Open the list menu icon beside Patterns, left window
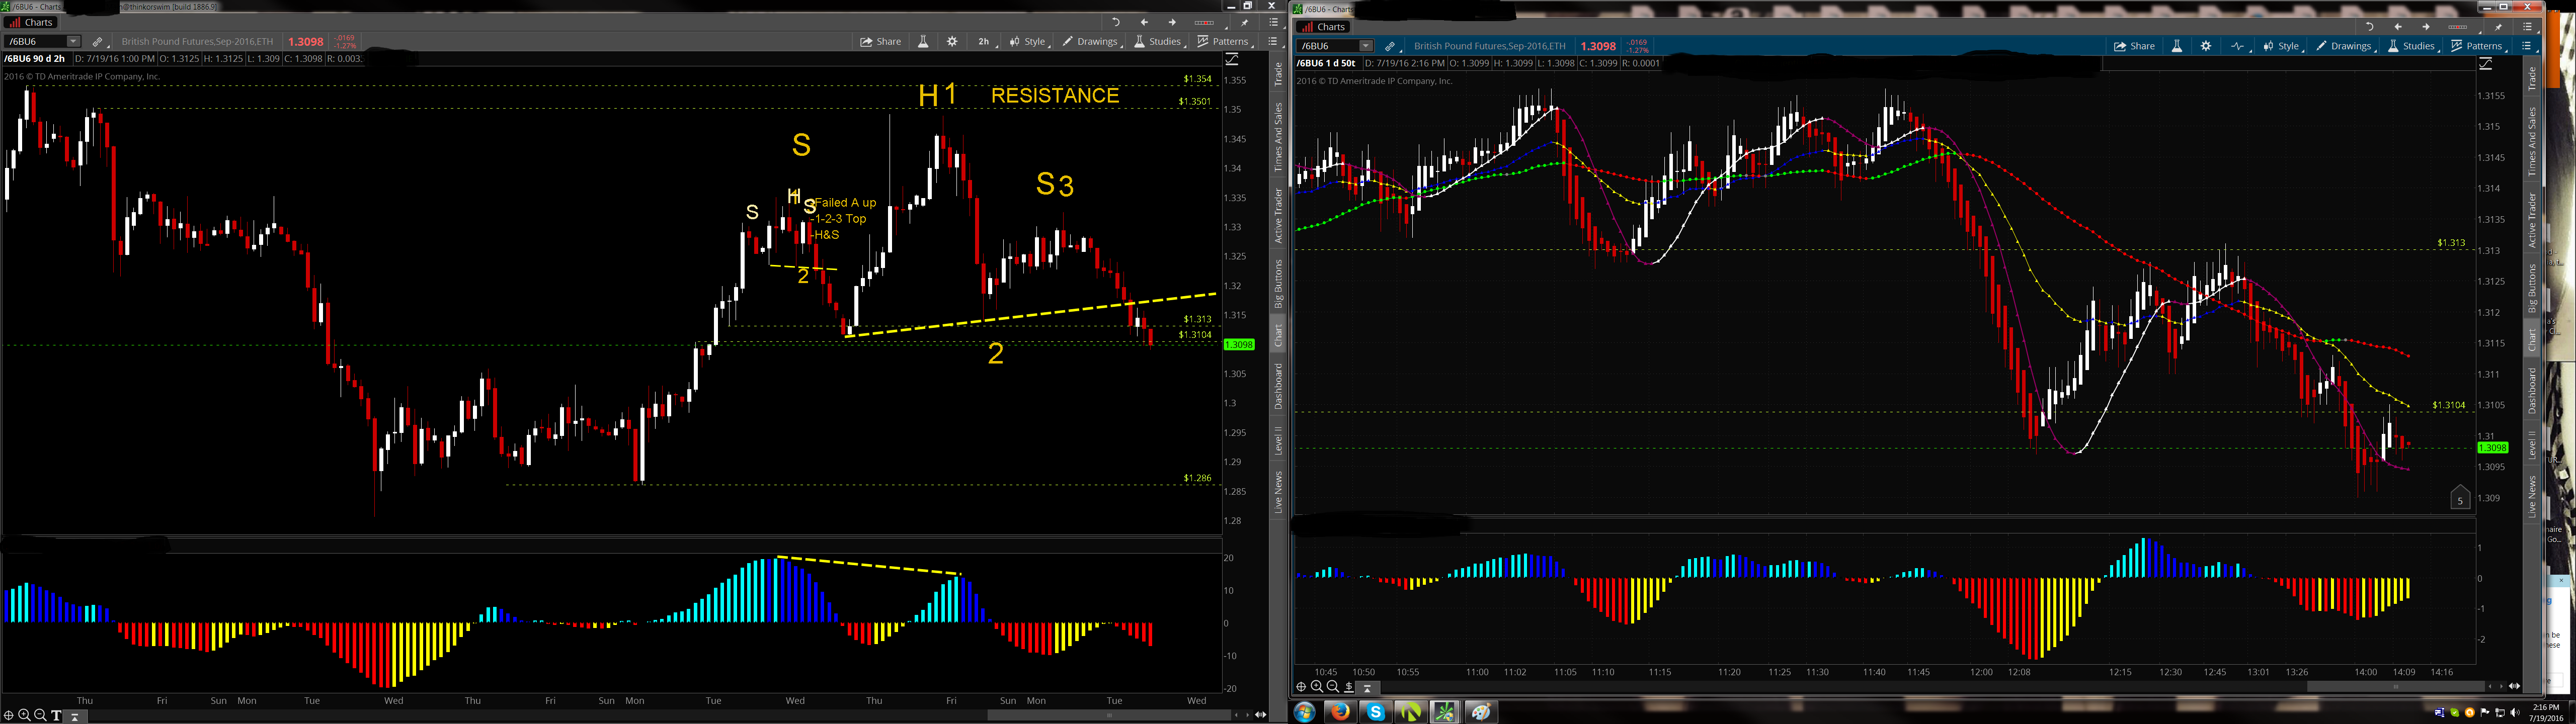The image size is (2576, 724). (x=1273, y=42)
